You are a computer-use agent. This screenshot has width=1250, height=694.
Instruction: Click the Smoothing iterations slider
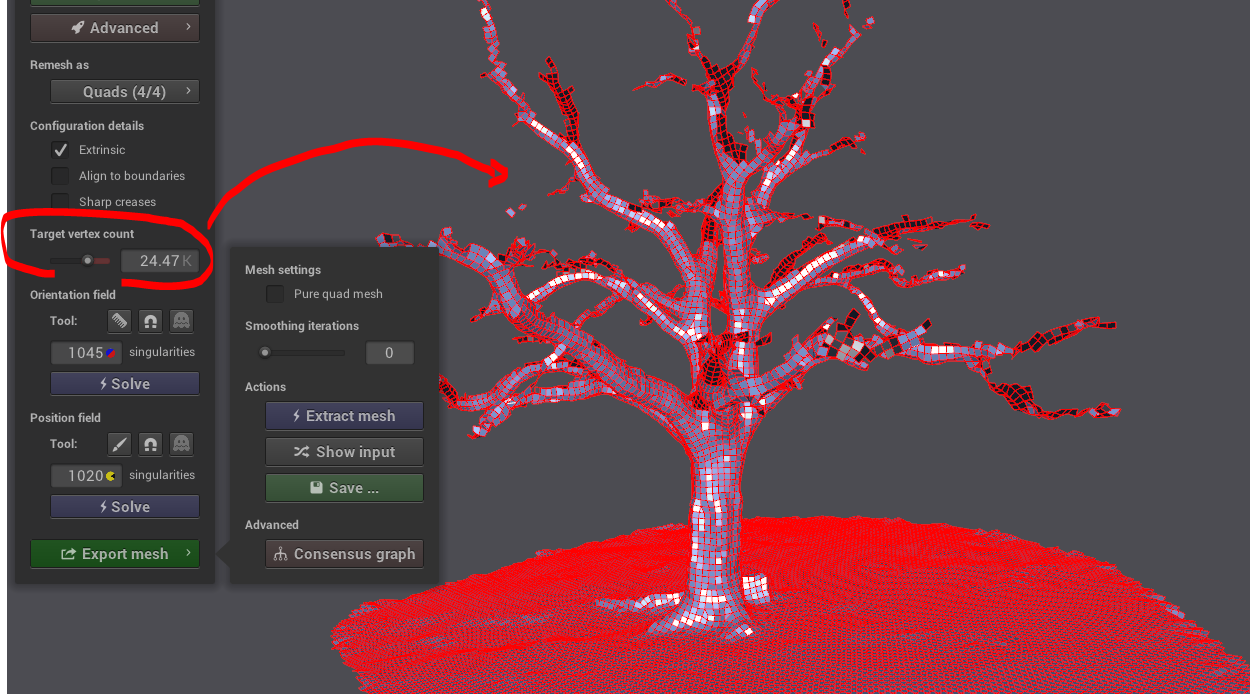(301, 352)
